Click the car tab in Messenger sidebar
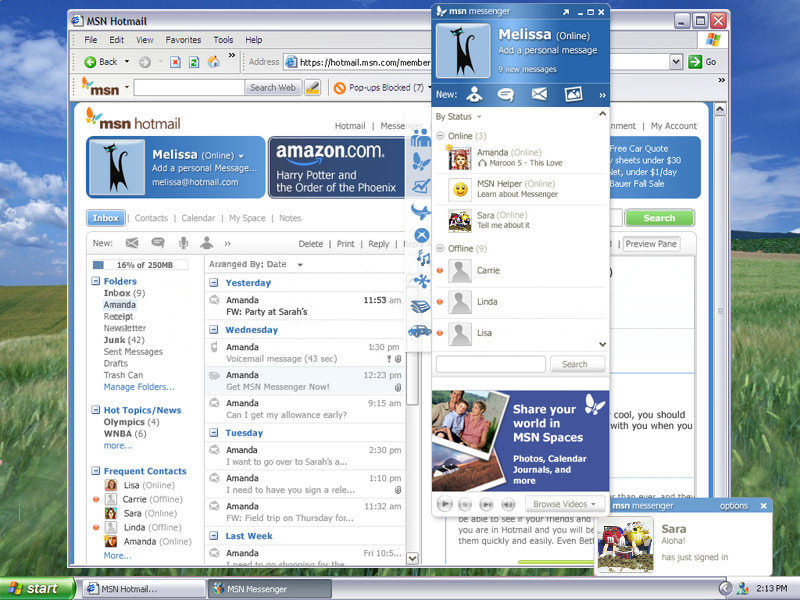 pos(421,331)
